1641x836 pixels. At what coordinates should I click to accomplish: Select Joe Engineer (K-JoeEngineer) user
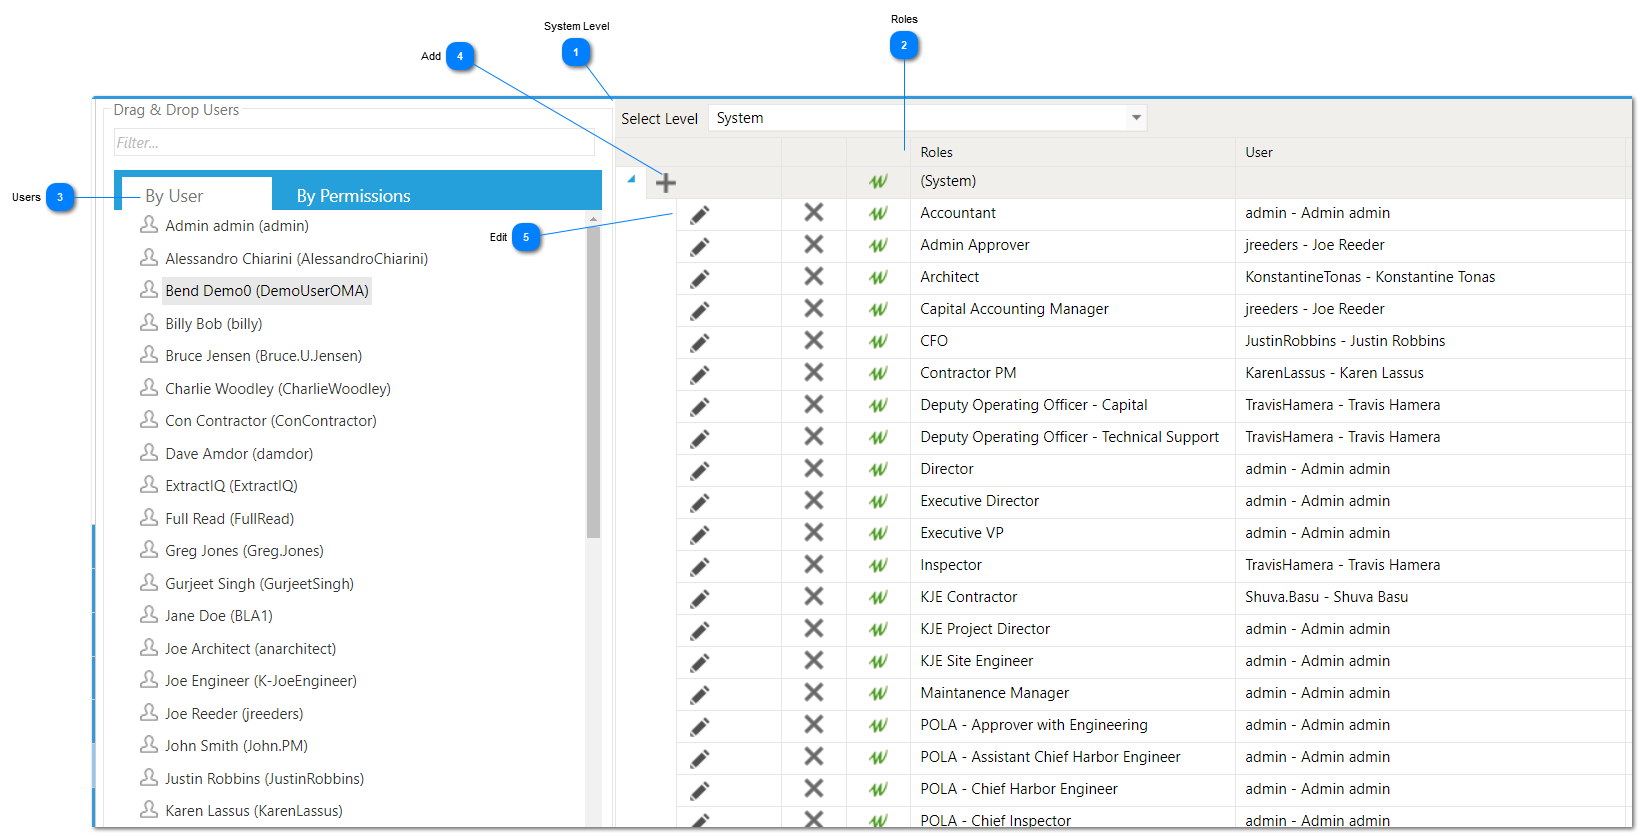coord(261,681)
